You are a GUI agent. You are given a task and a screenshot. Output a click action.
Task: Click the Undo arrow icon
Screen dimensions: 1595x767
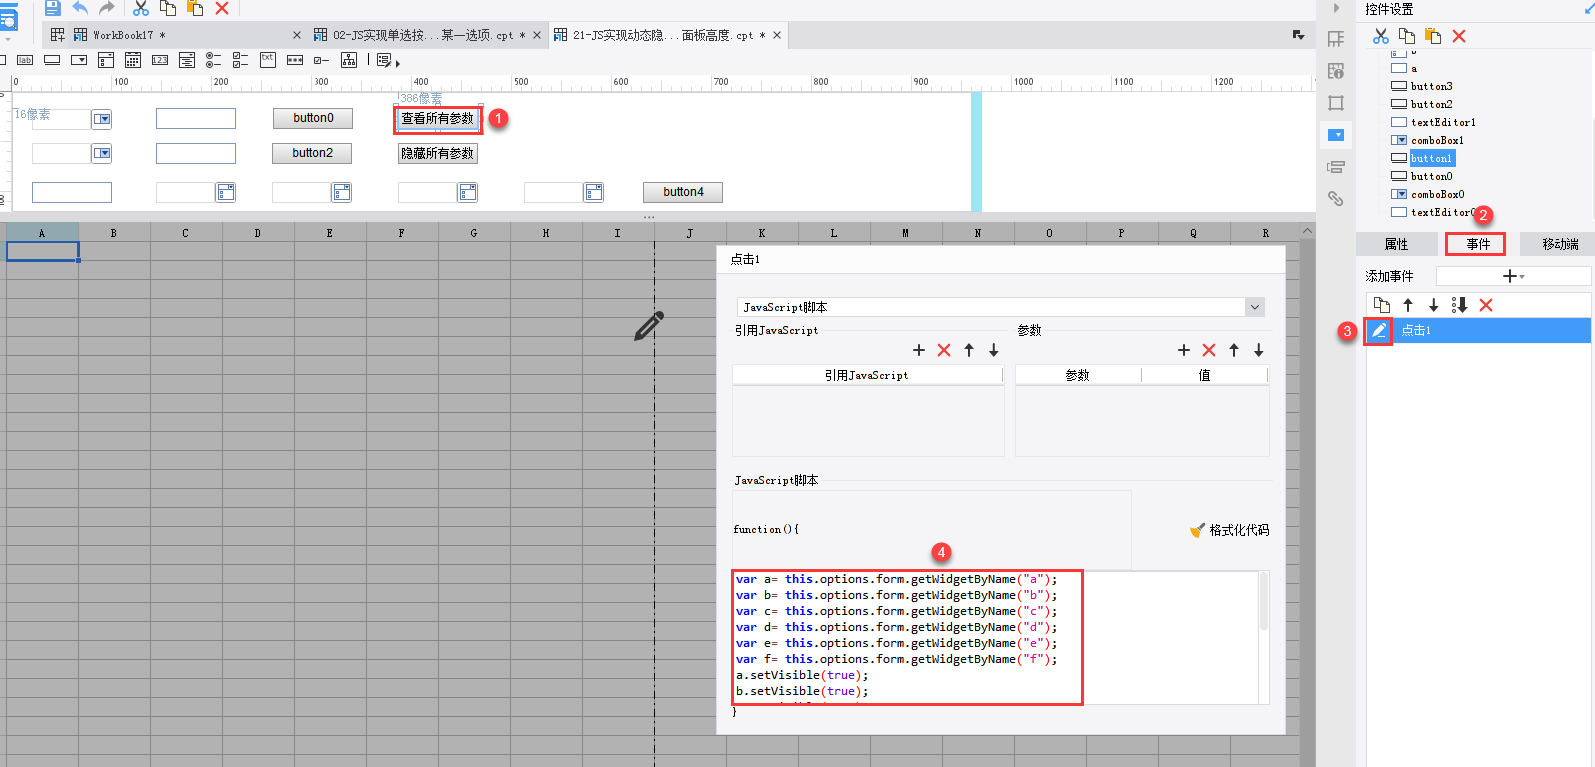(x=80, y=8)
